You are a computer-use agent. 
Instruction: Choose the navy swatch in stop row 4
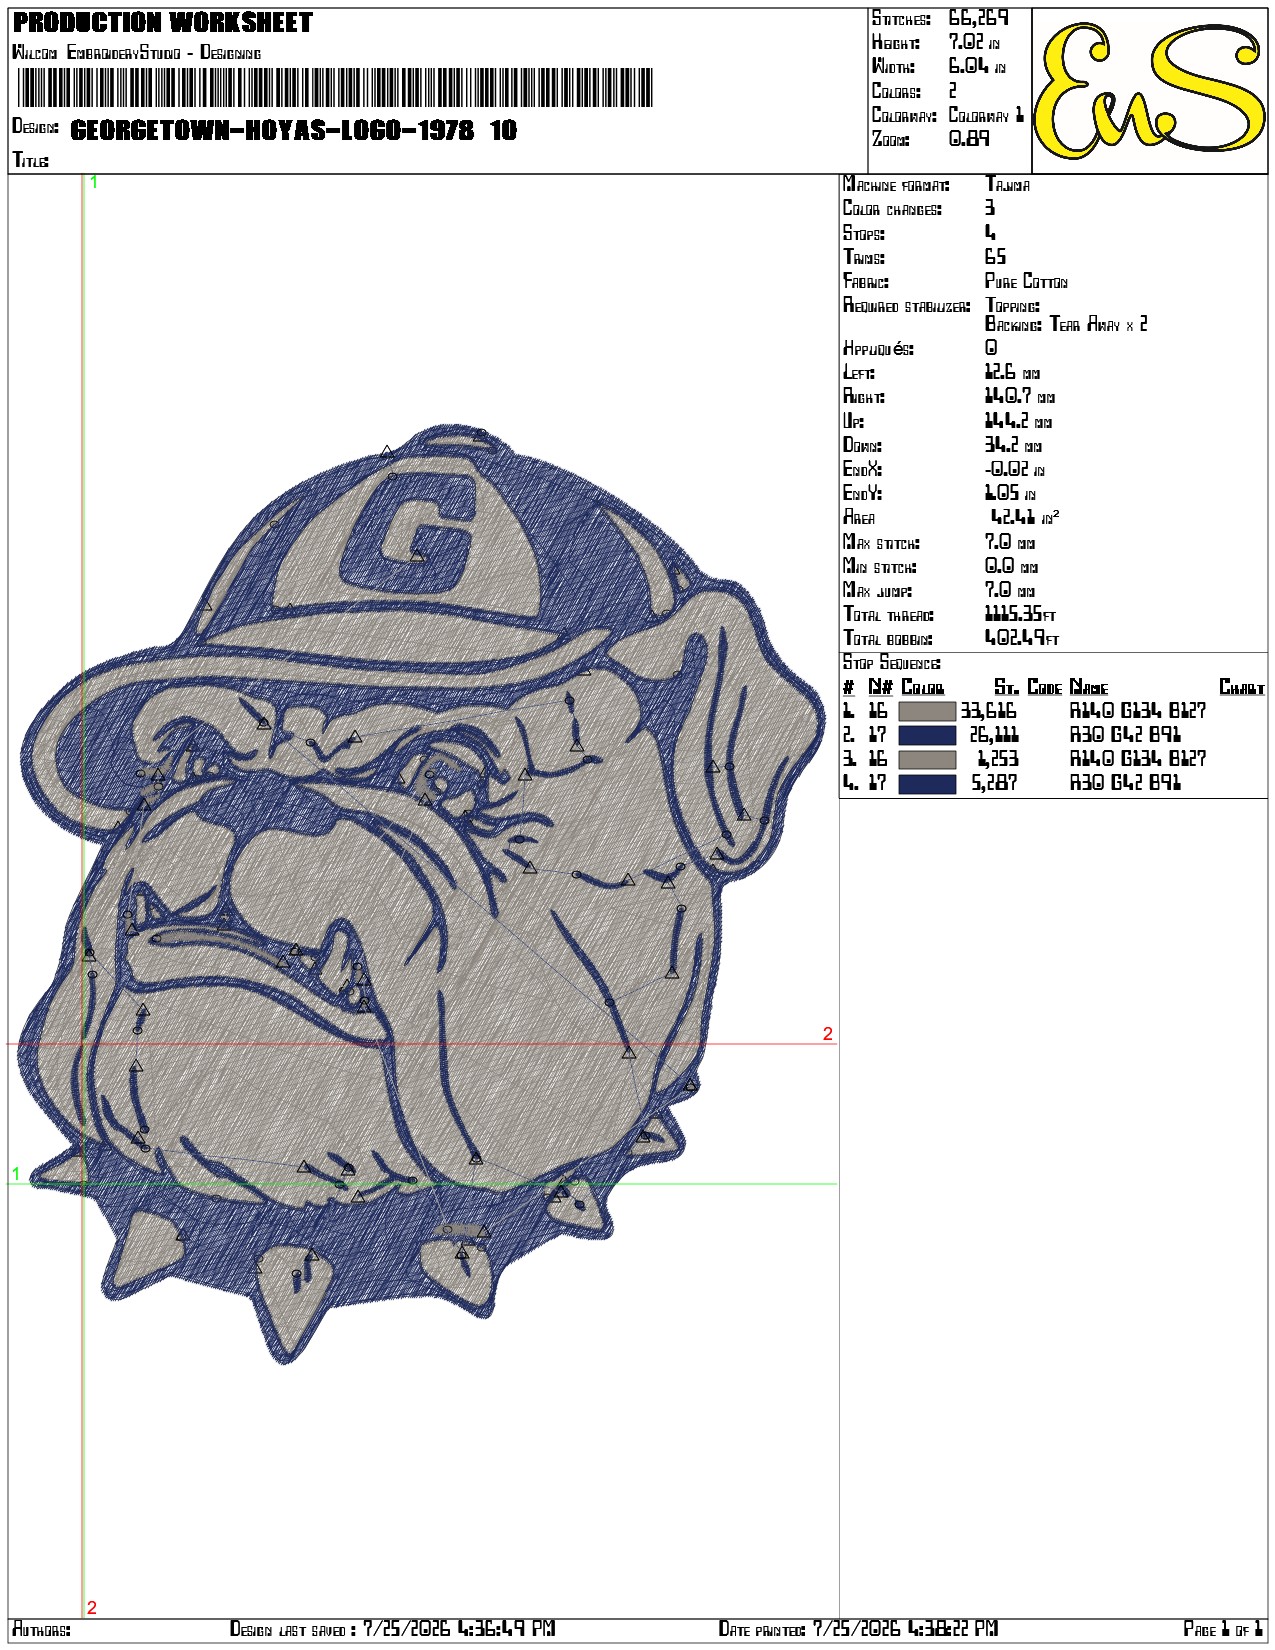point(927,783)
